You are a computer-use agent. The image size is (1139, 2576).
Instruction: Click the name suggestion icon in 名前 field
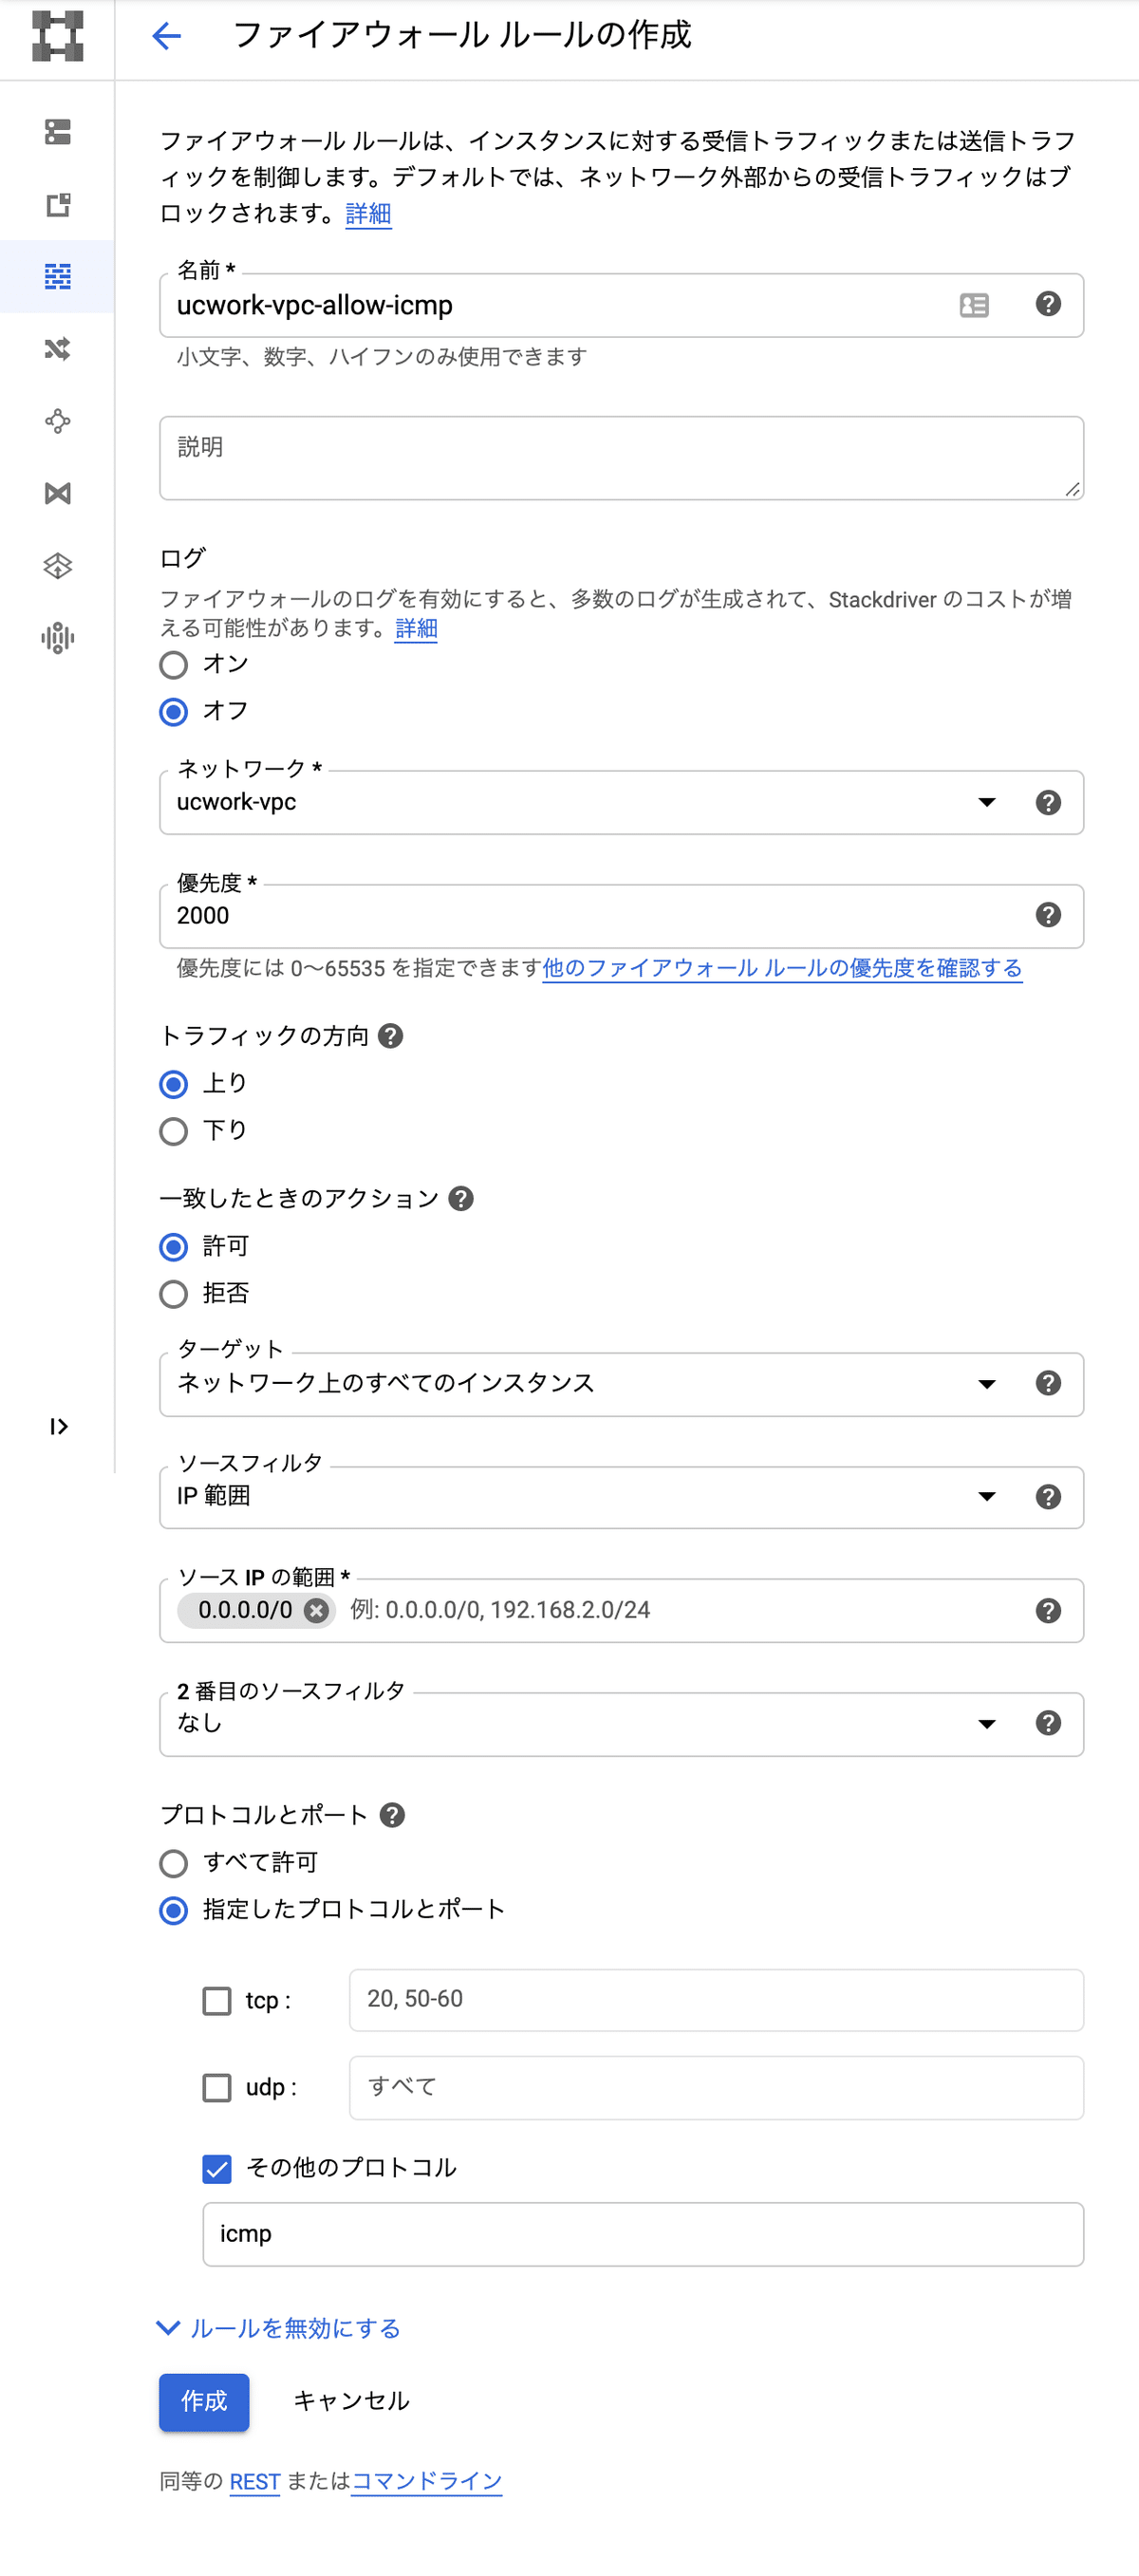point(975,305)
